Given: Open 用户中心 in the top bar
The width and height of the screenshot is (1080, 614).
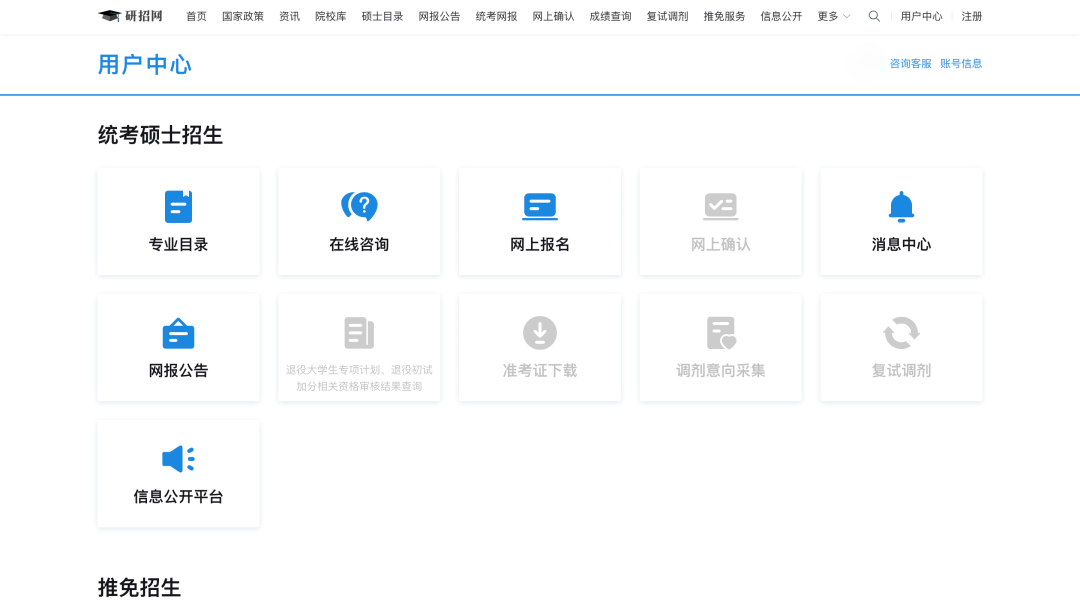Looking at the screenshot, I should click(x=921, y=16).
